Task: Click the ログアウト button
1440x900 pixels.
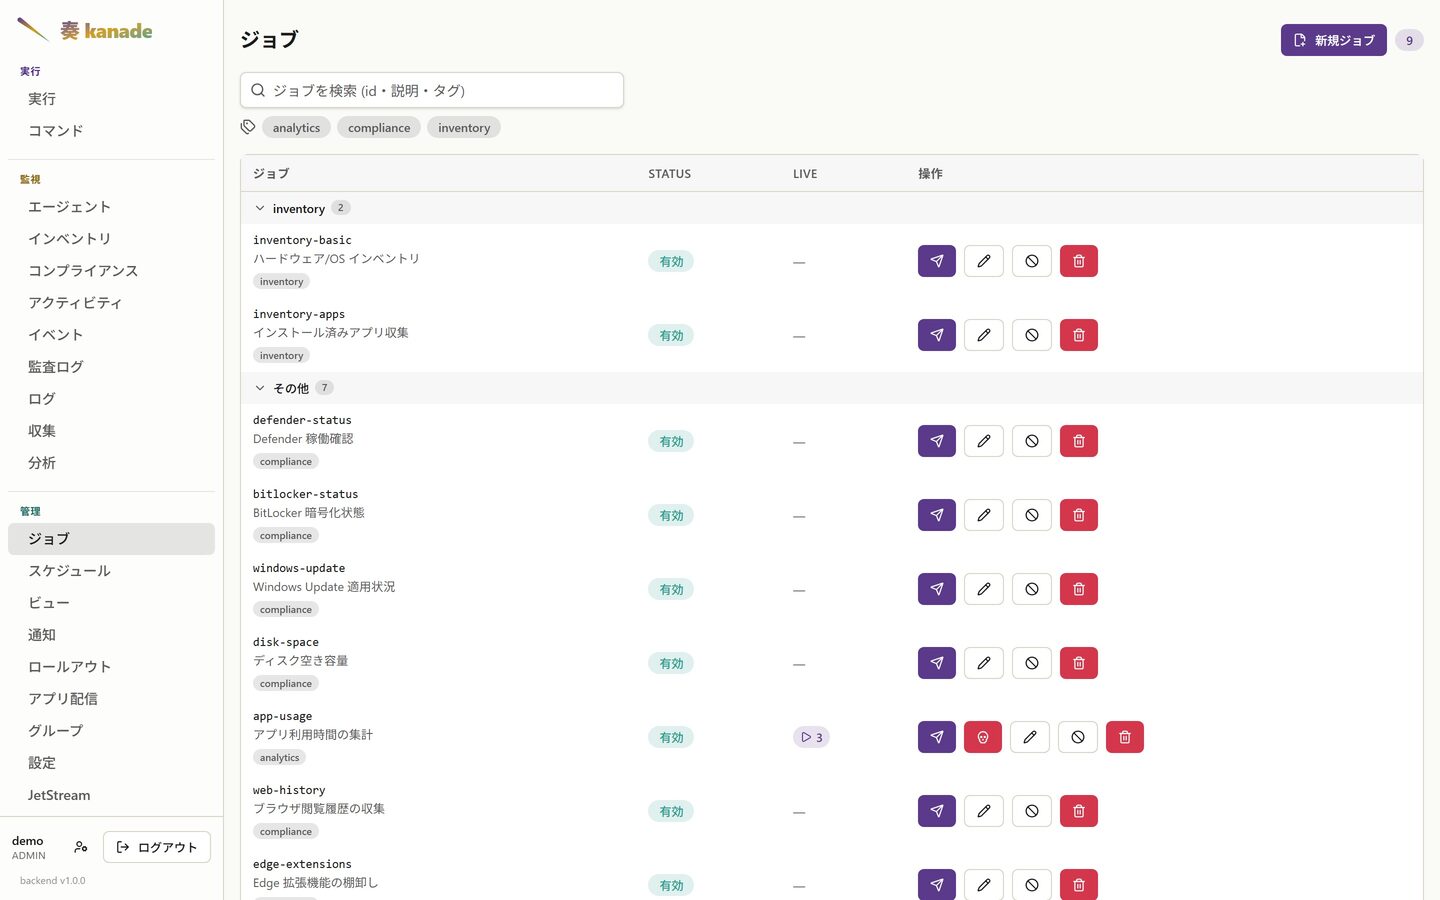Action: 157,847
